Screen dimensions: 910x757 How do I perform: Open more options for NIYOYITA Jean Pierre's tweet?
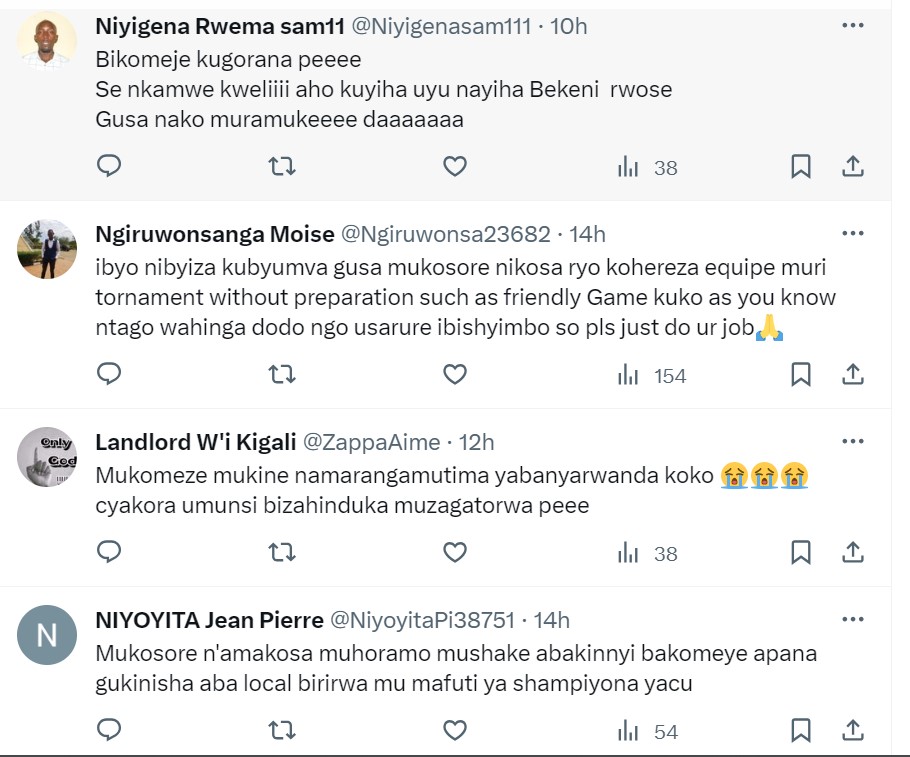click(852, 620)
